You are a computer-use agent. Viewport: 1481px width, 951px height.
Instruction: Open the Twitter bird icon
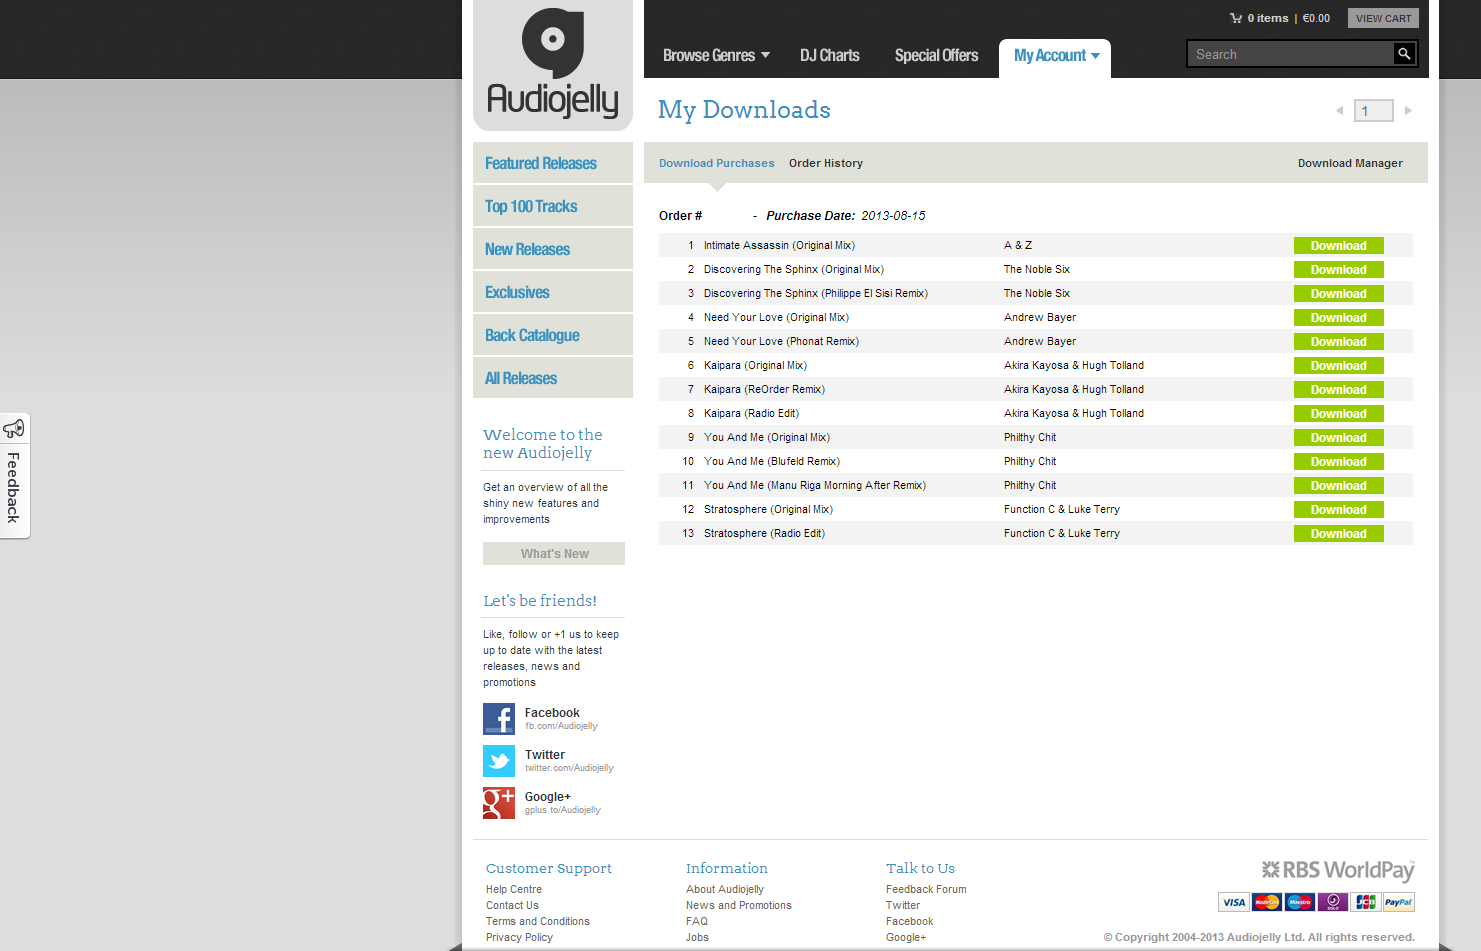pyautogui.click(x=499, y=761)
